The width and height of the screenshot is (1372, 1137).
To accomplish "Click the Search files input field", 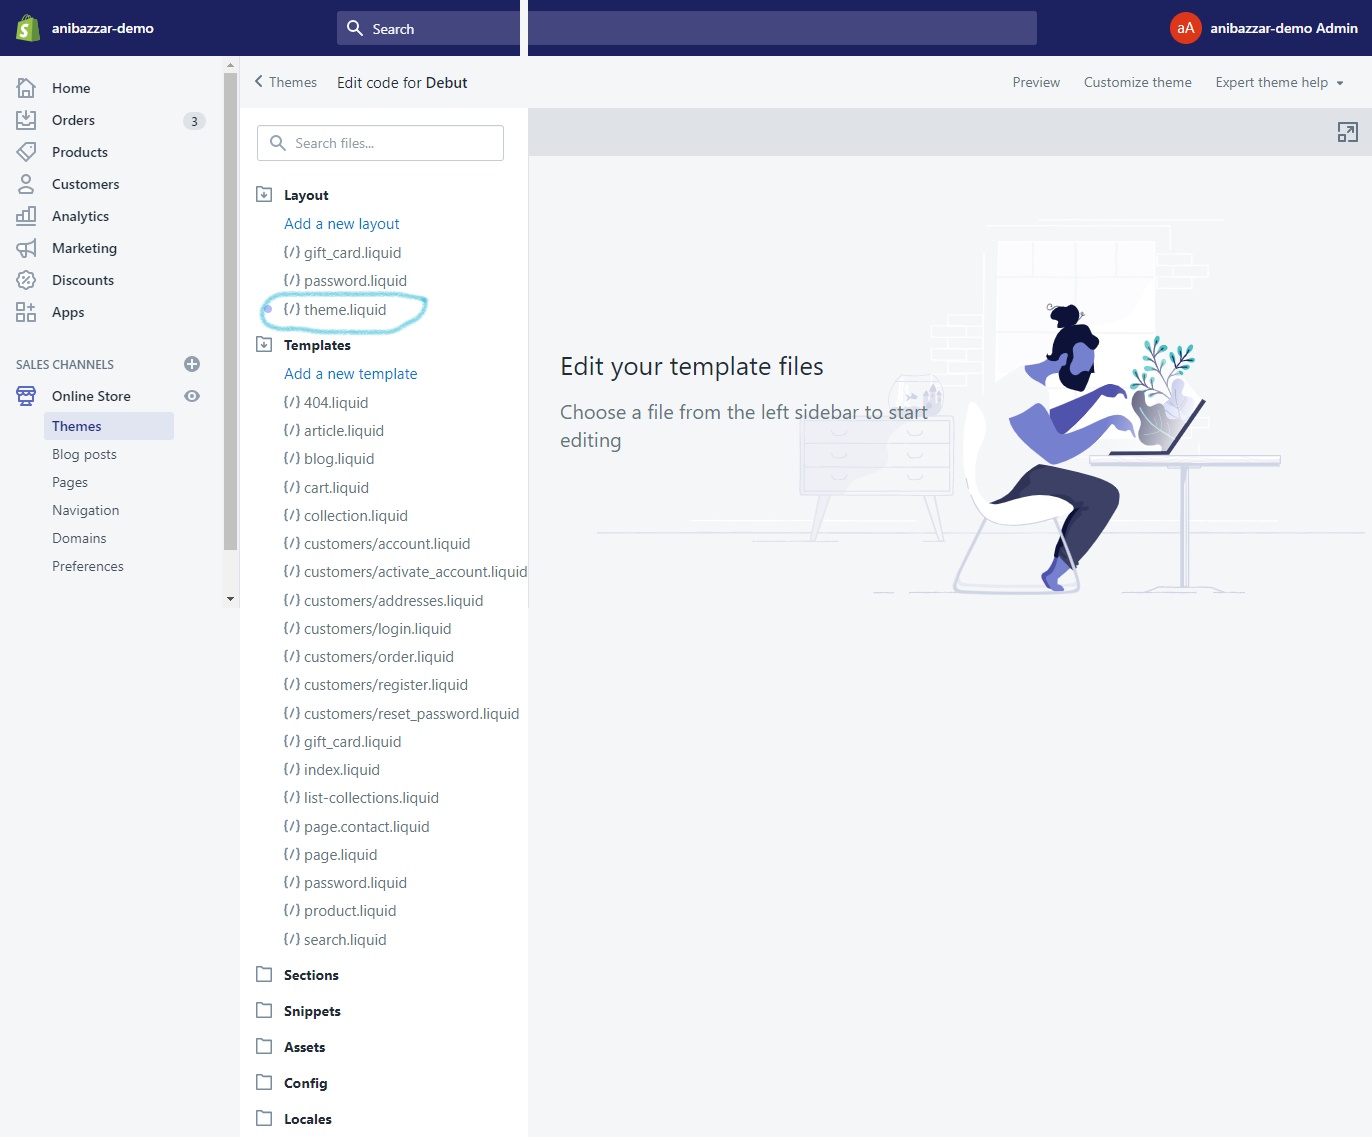I will (x=380, y=143).
